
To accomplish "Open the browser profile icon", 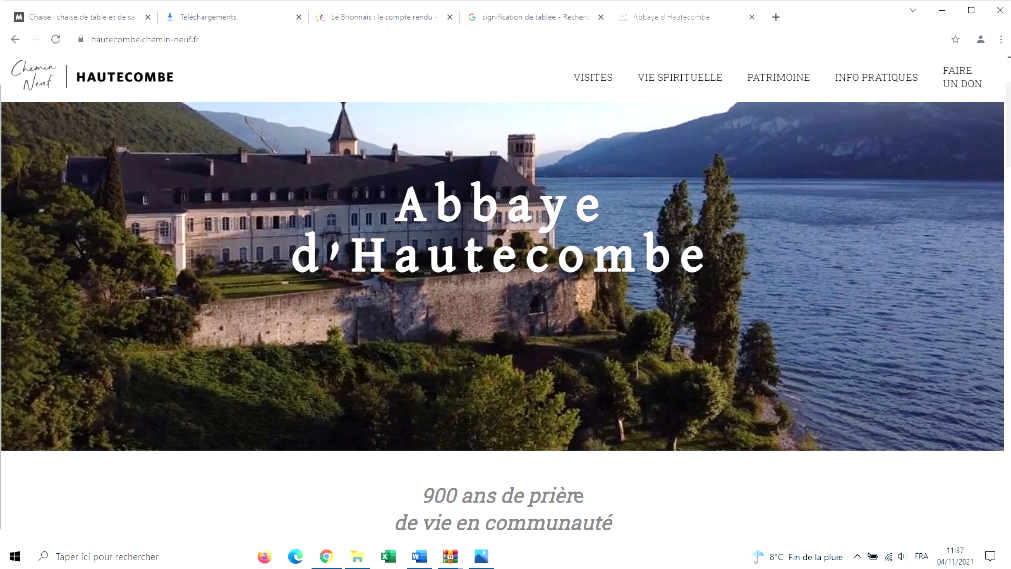I will click(x=980, y=39).
